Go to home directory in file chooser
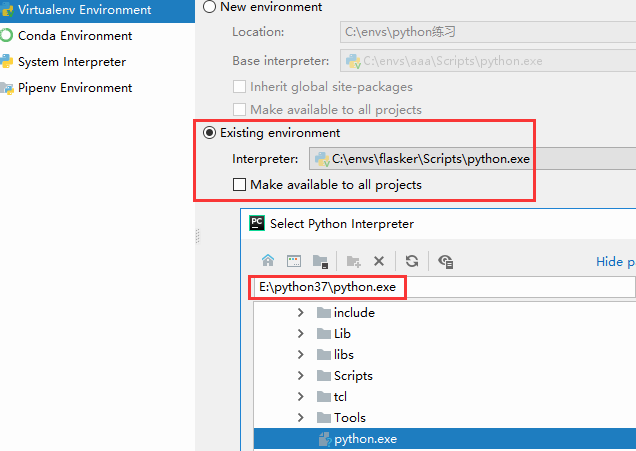The image size is (636, 451). coord(268,261)
